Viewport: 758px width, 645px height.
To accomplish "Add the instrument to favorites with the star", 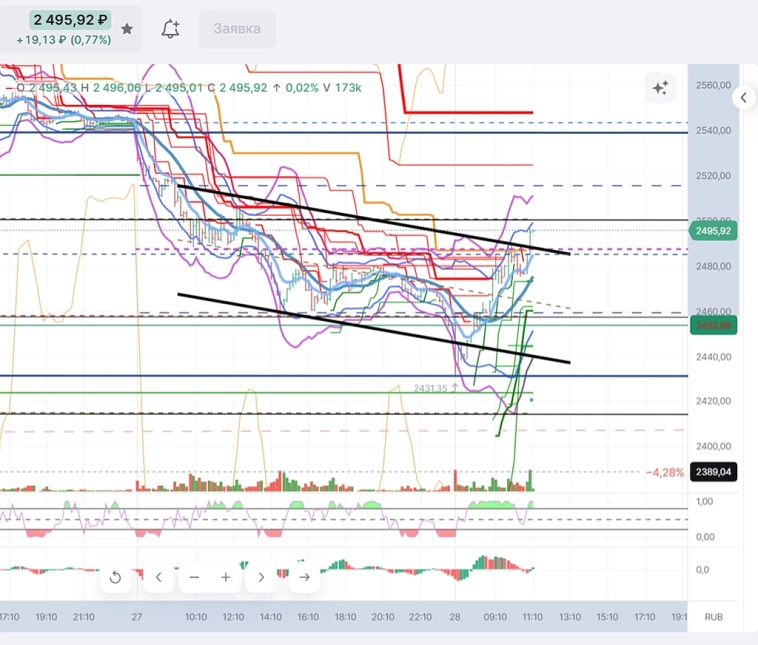I will 127,29.
